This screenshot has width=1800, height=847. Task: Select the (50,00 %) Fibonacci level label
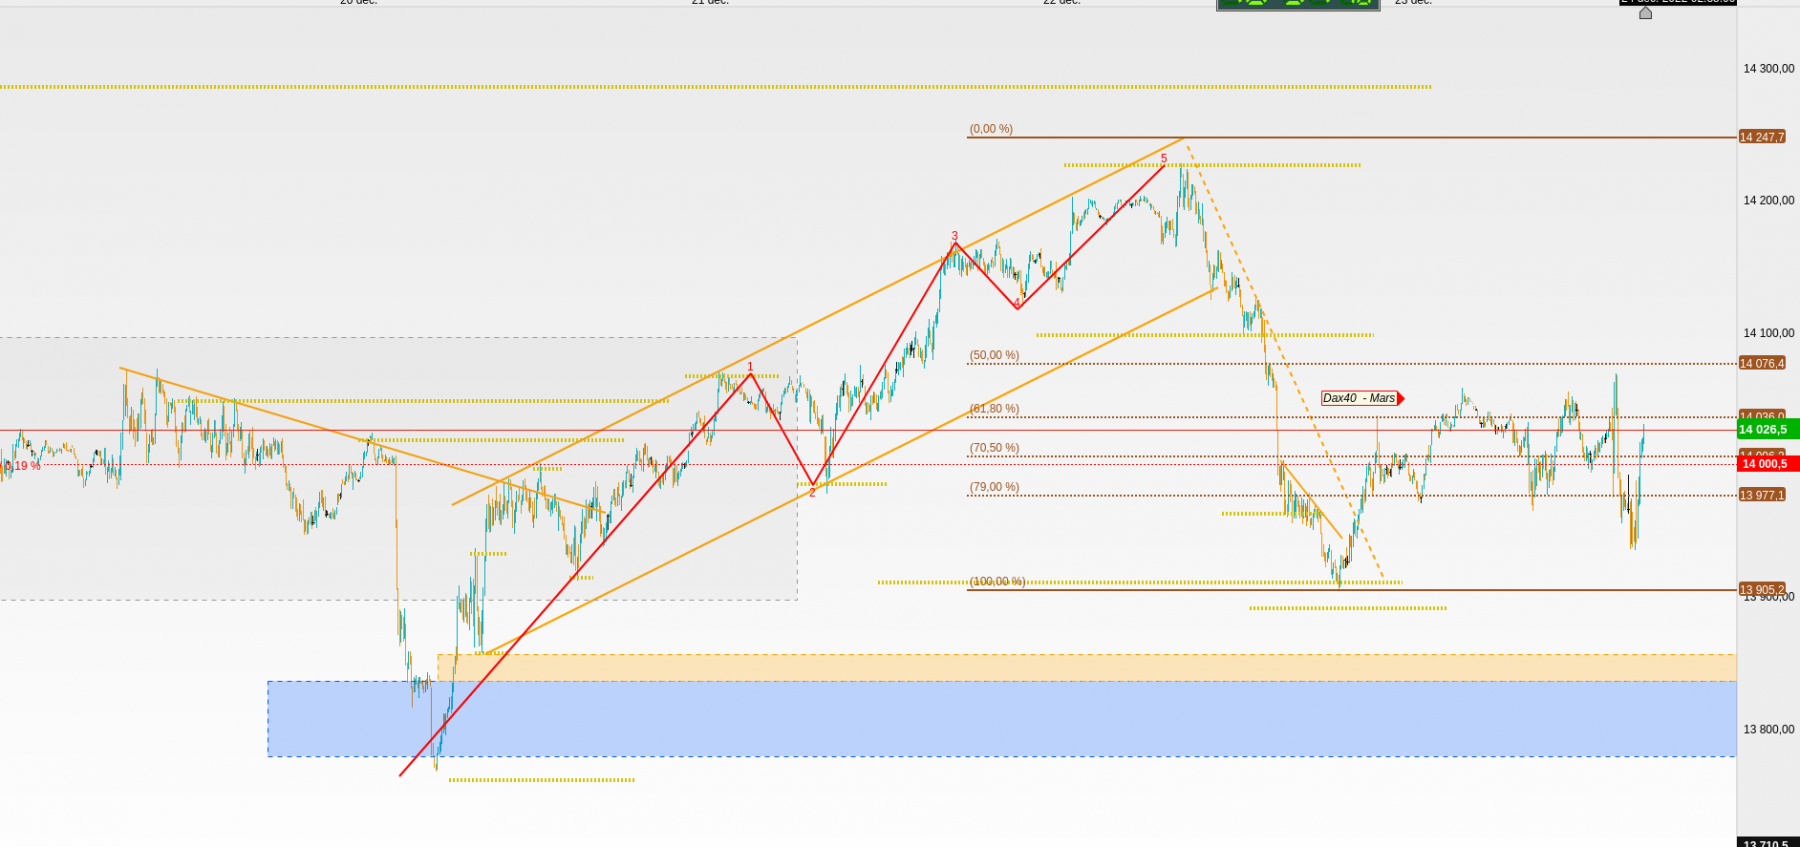[x=994, y=355]
